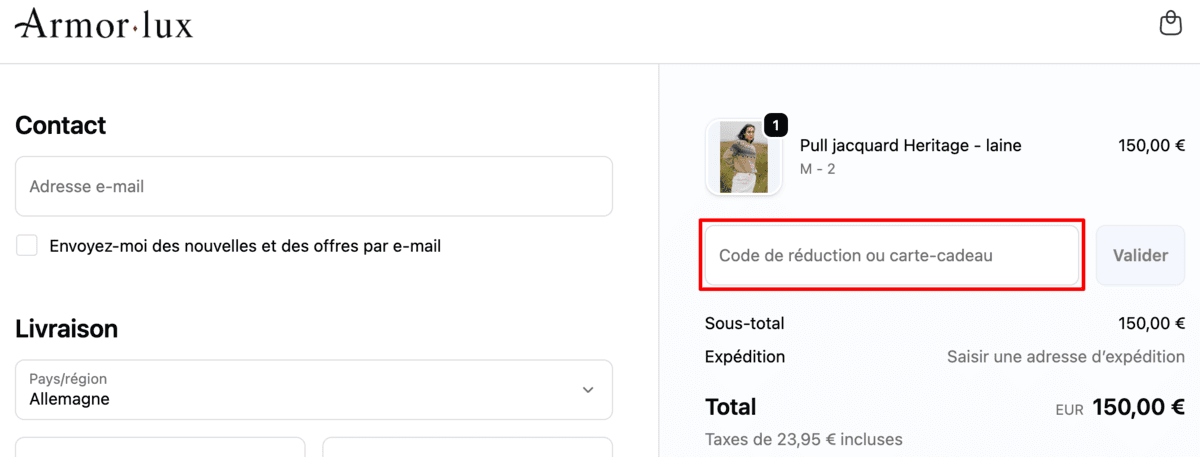Click the 'Taxes de 23,95 € incluses' note
The width and height of the screenshot is (1200, 457).
pos(803,439)
